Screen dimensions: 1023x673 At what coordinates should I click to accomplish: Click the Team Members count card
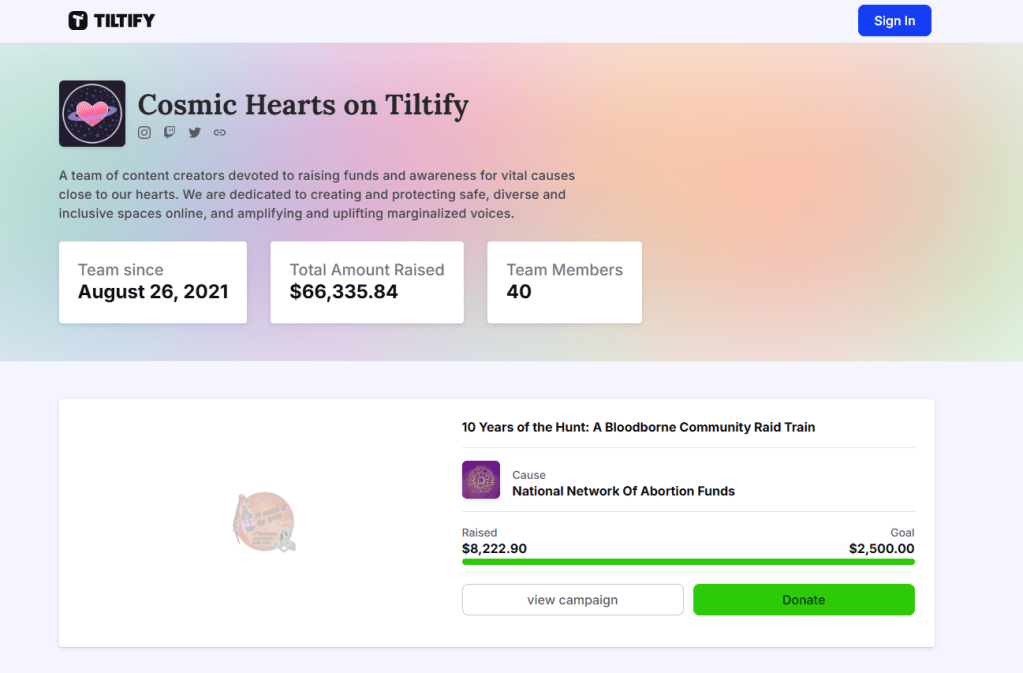[564, 282]
